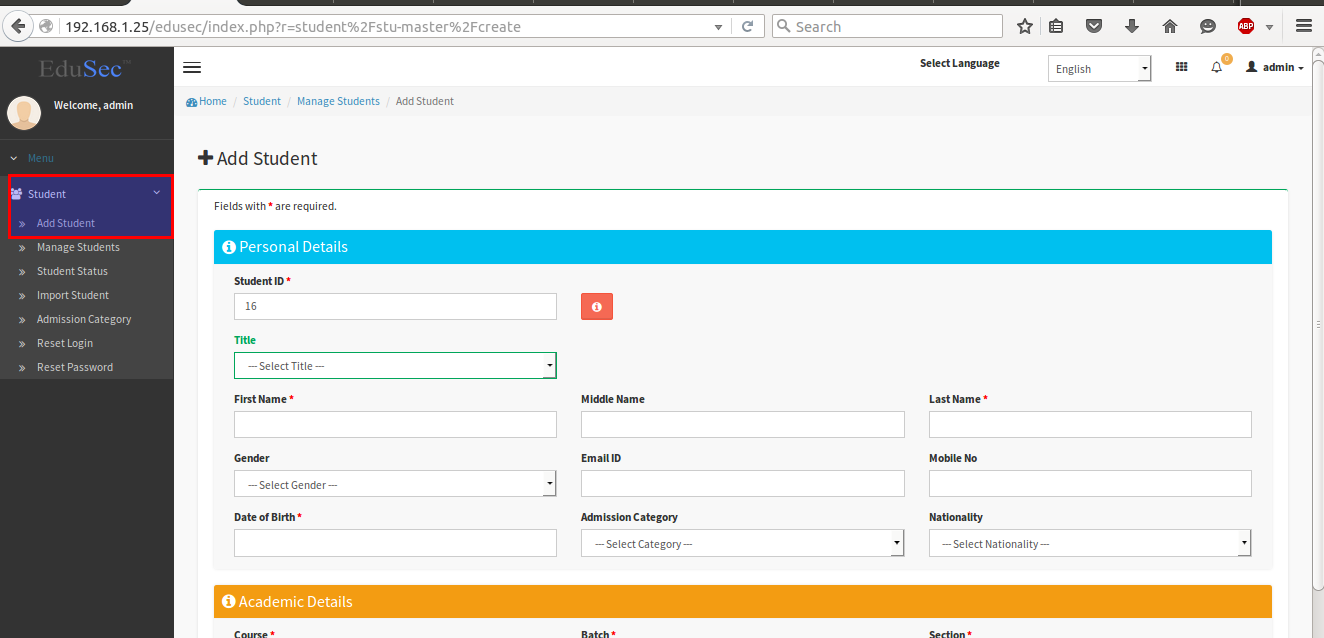
Task: Open the apps grid icon in header
Action: point(1182,67)
